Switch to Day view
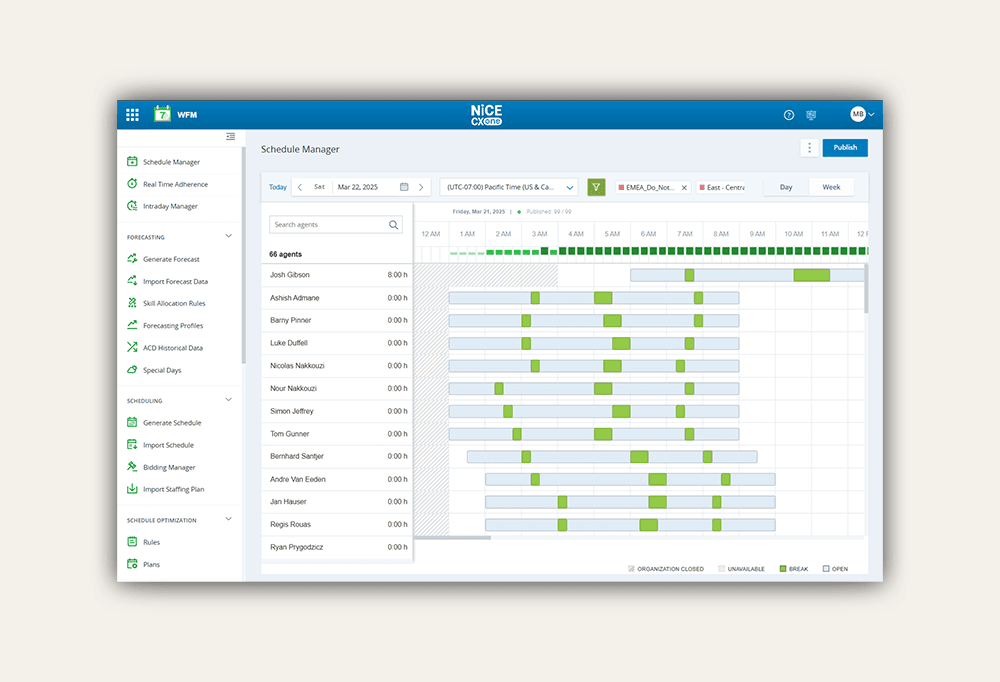The height and width of the screenshot is (682, 1000). click(x=786, y=187)
